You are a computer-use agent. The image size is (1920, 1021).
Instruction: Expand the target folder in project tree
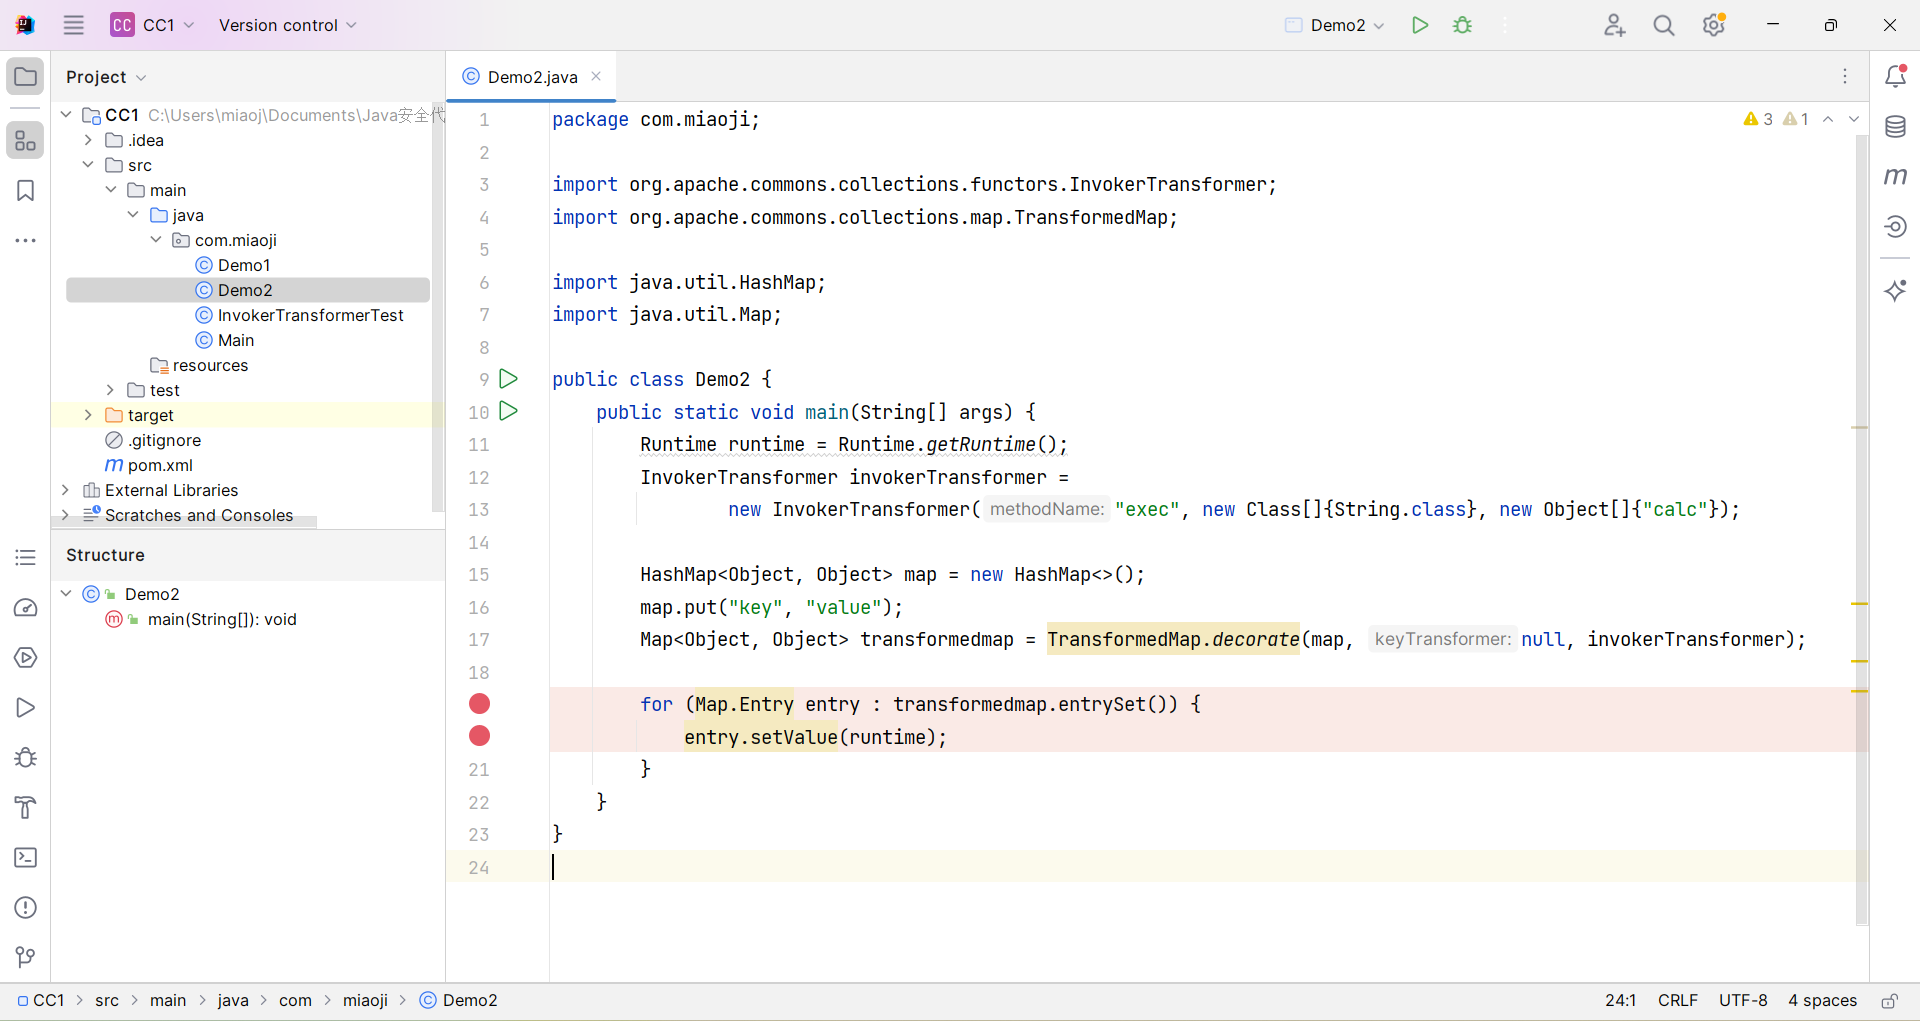(x=88, y=415)
